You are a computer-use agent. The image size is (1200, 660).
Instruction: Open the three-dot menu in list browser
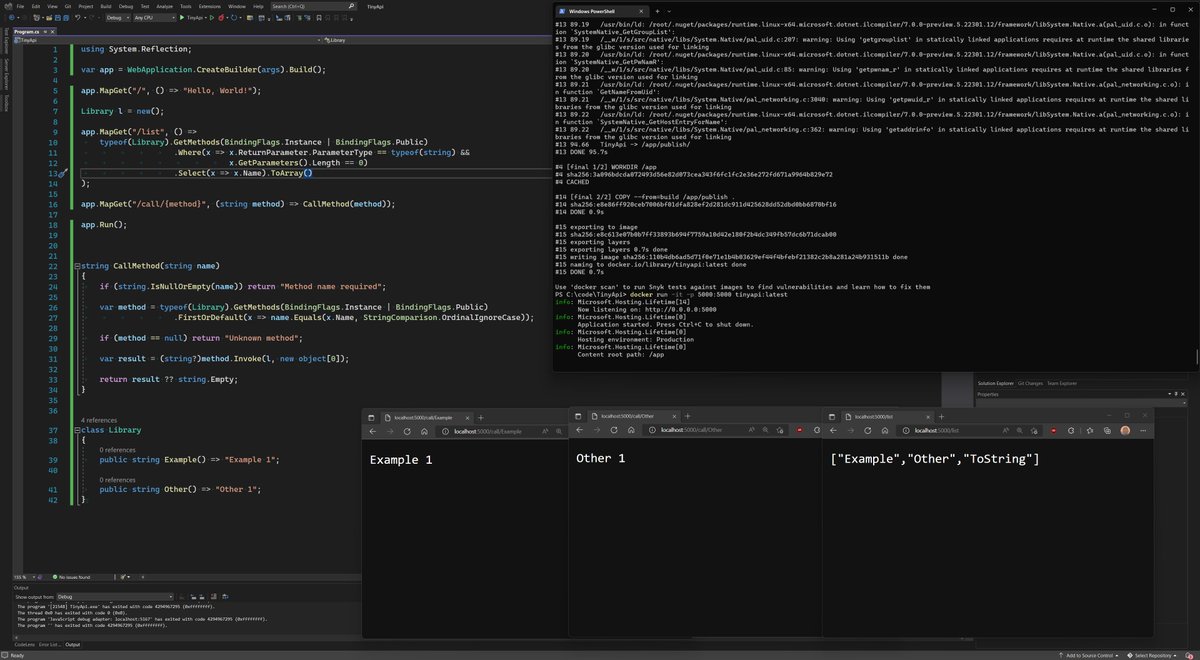1143,430
